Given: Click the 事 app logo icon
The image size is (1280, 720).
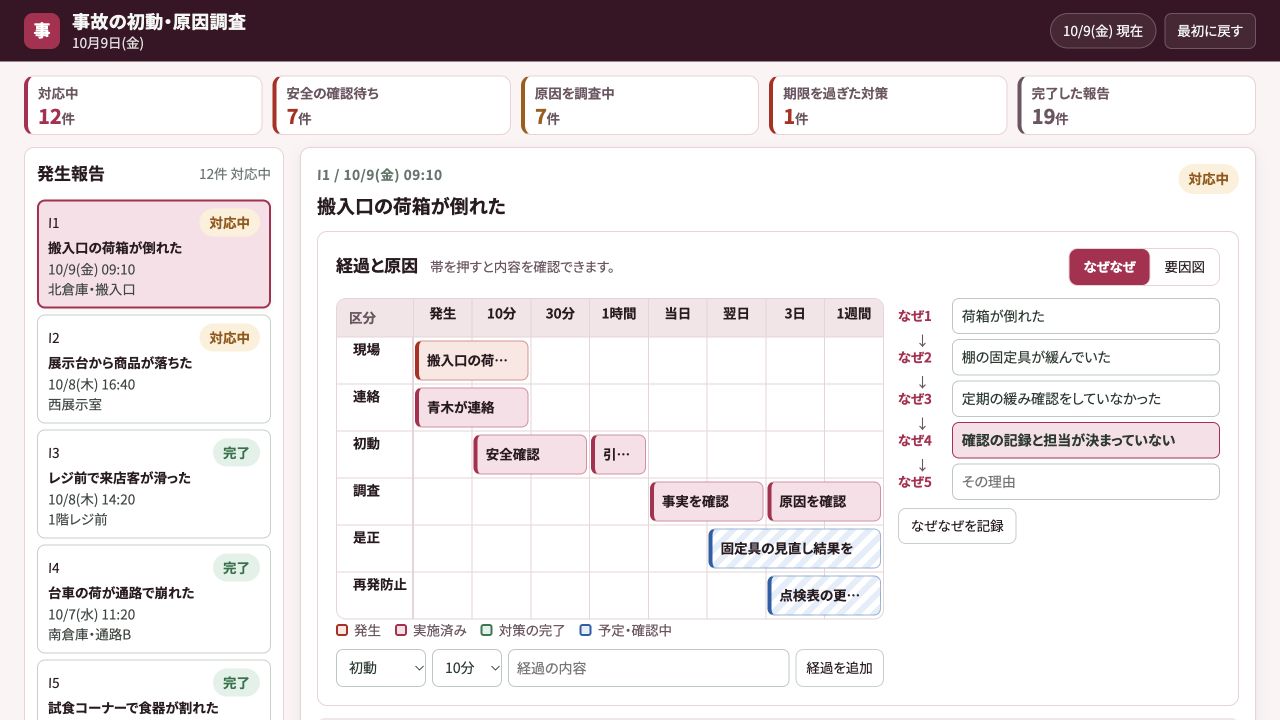Looking at the screenshot, I should 42,31.
